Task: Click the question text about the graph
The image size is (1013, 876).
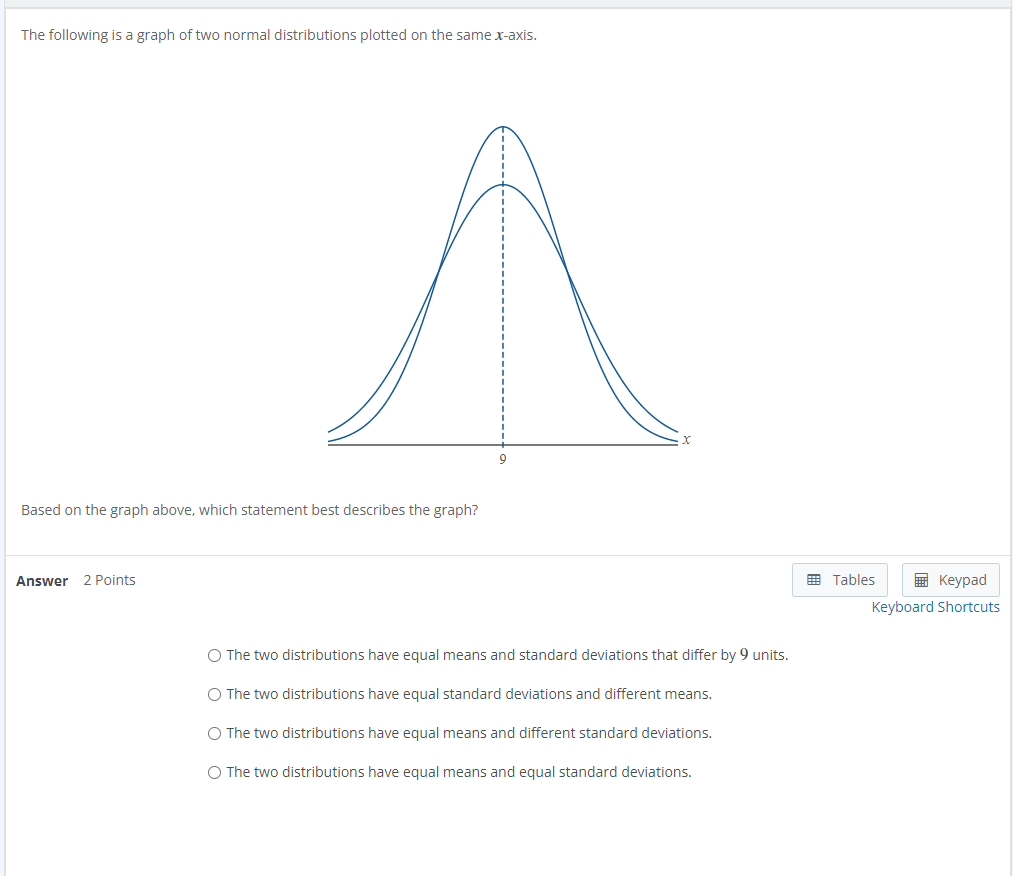Action: 249,510
